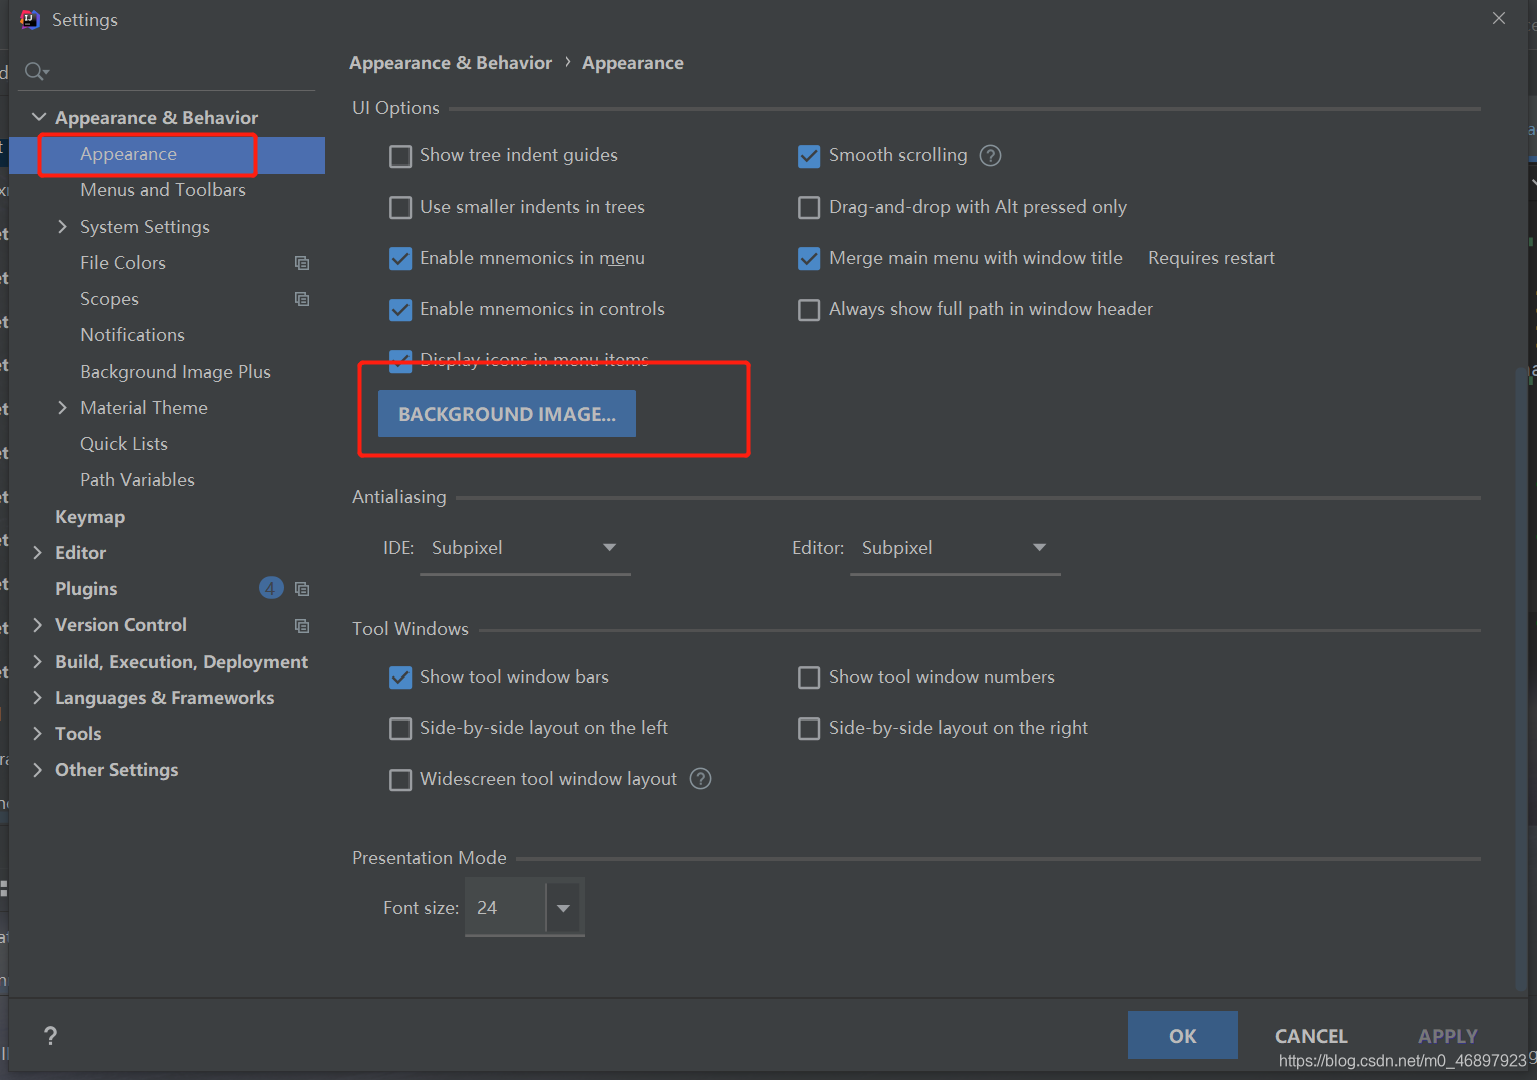This screenshot has height=1080, width=1537.
Task: Open the Widescreen tool window layout help icon
Action: (x=701, y=778)
